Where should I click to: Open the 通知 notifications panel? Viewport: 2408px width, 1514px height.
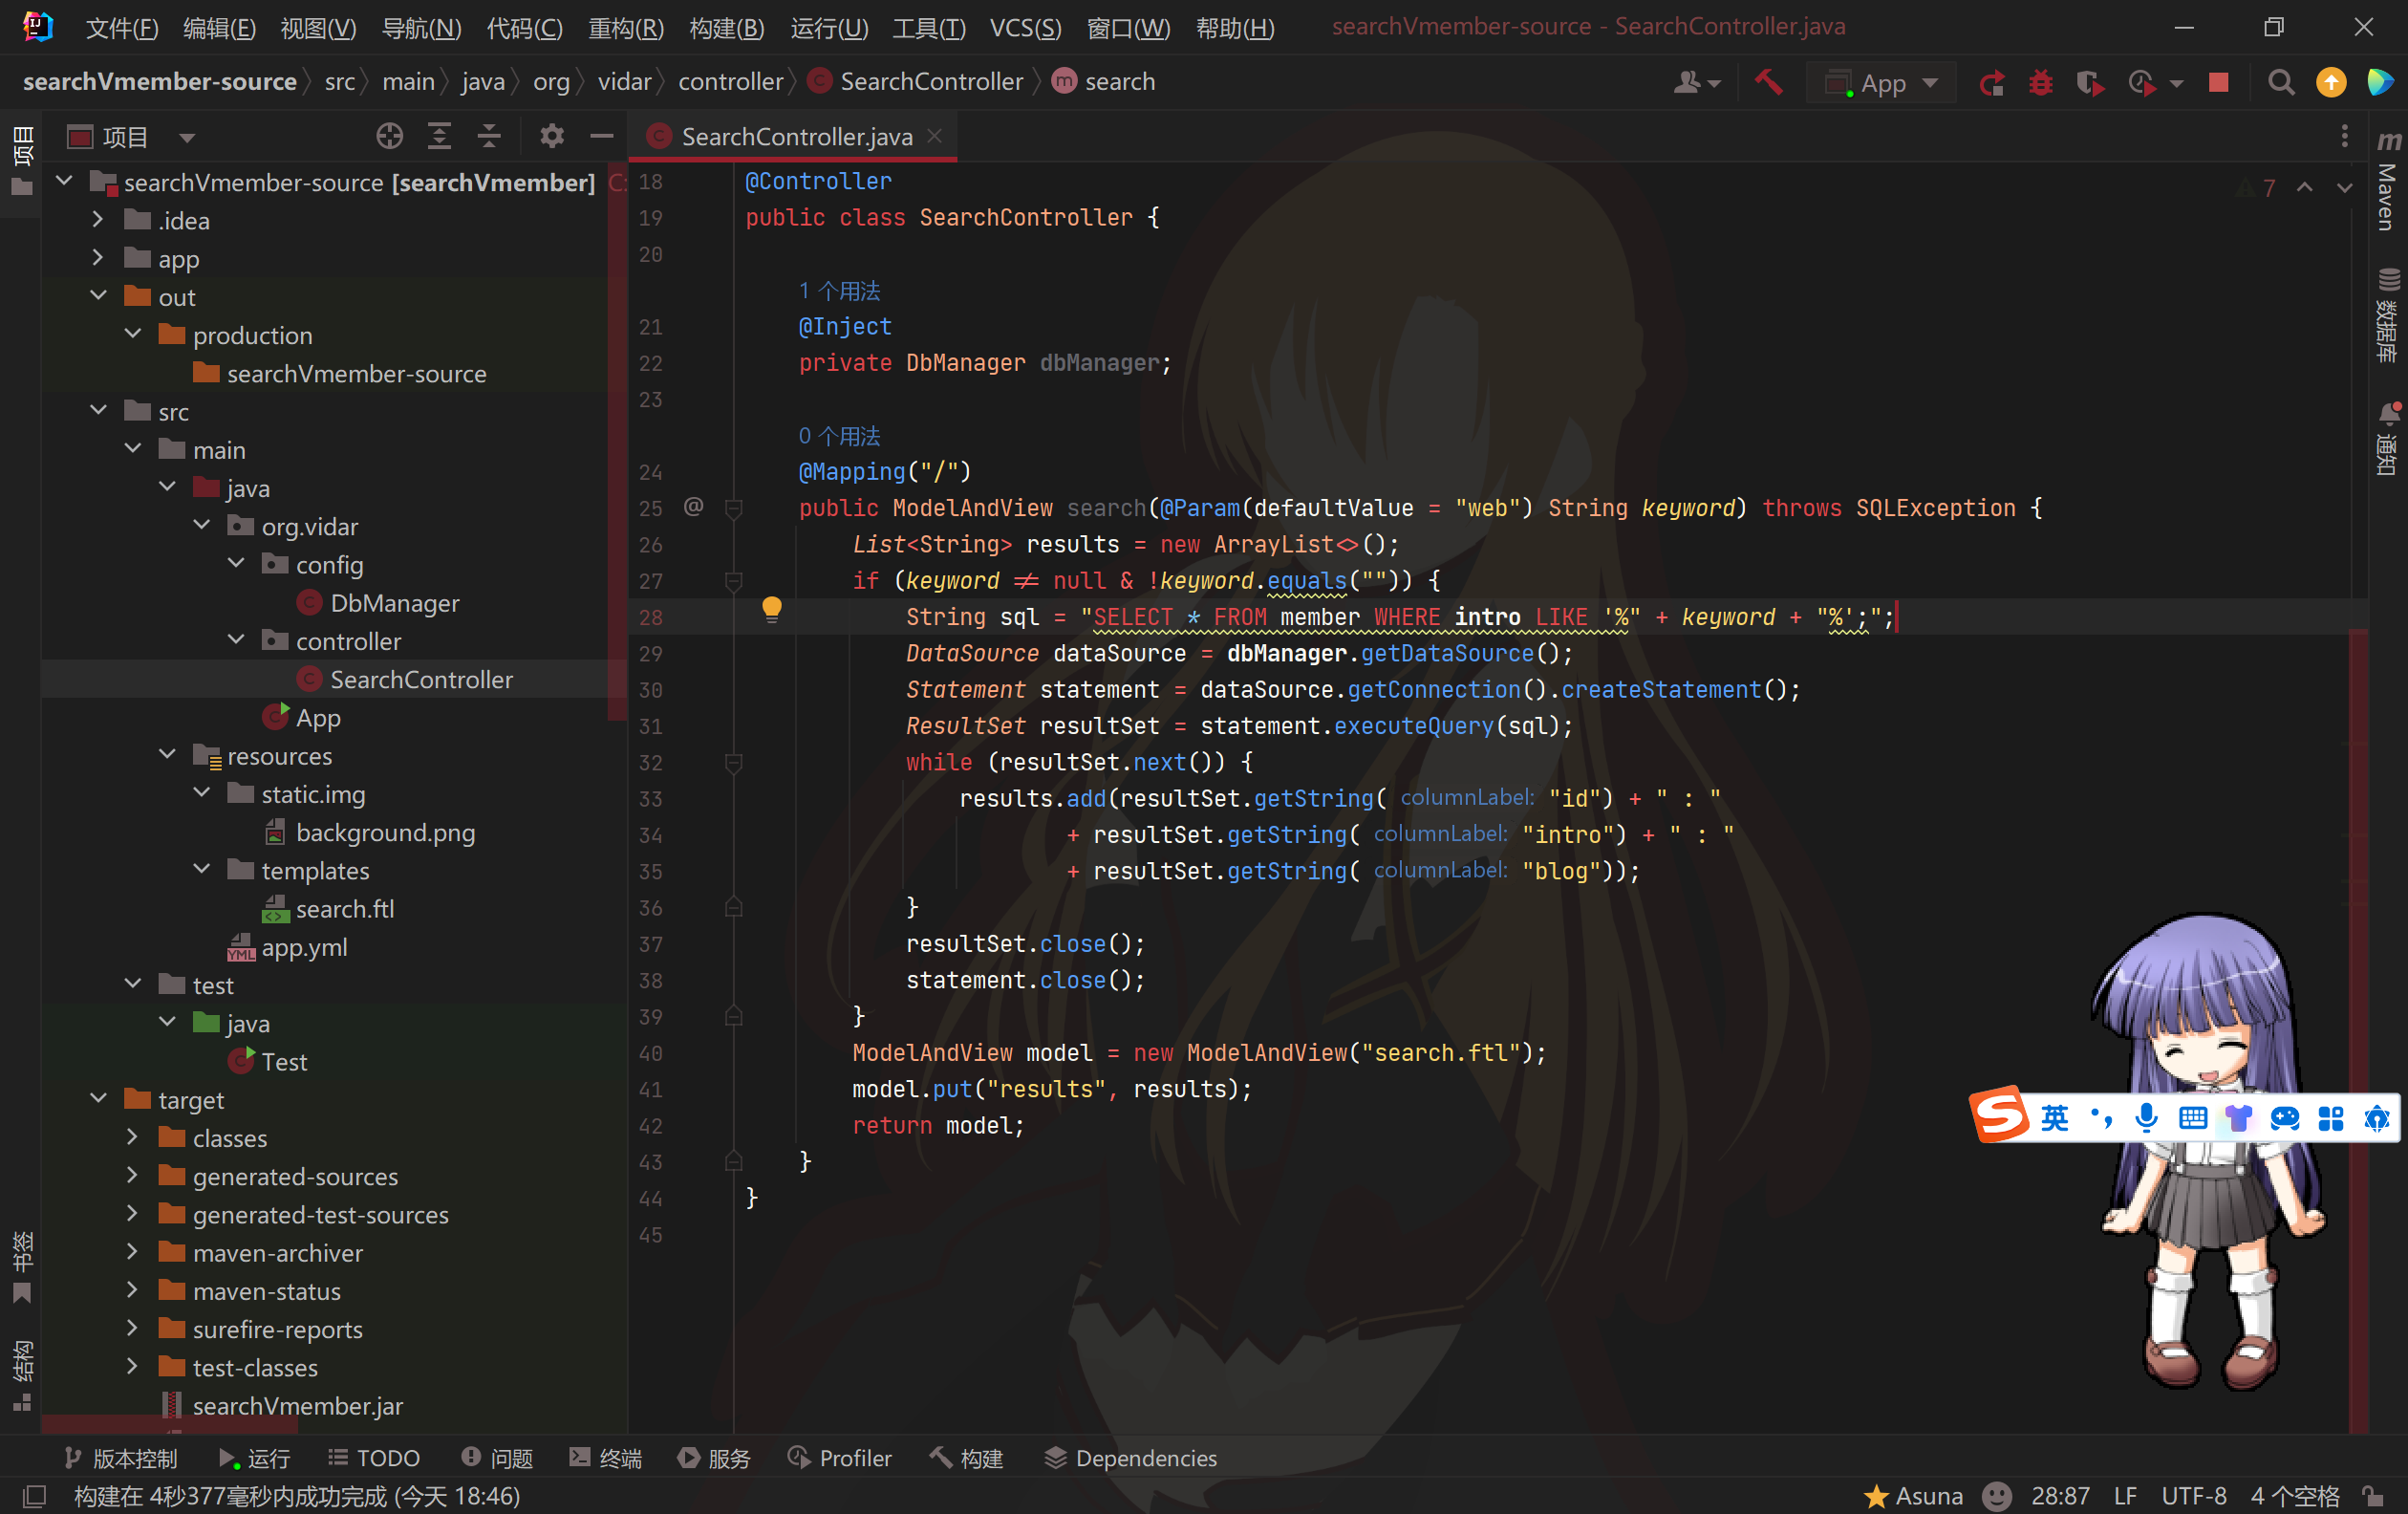(x=2388, y=440)
